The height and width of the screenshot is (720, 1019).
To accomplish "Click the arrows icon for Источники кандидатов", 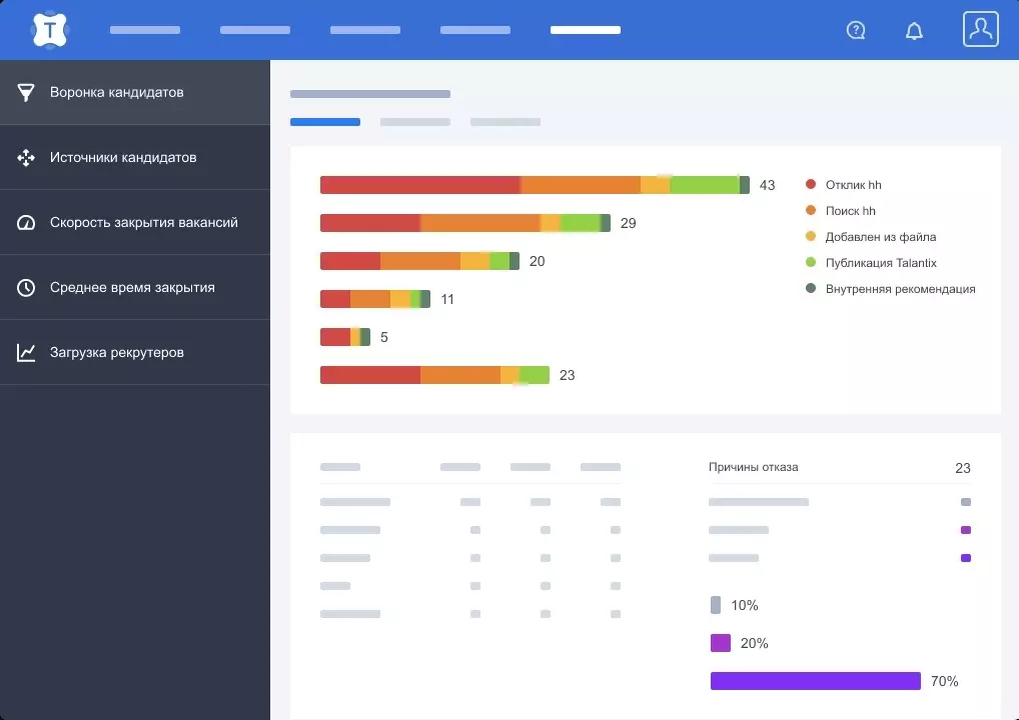I will [26, 157].
